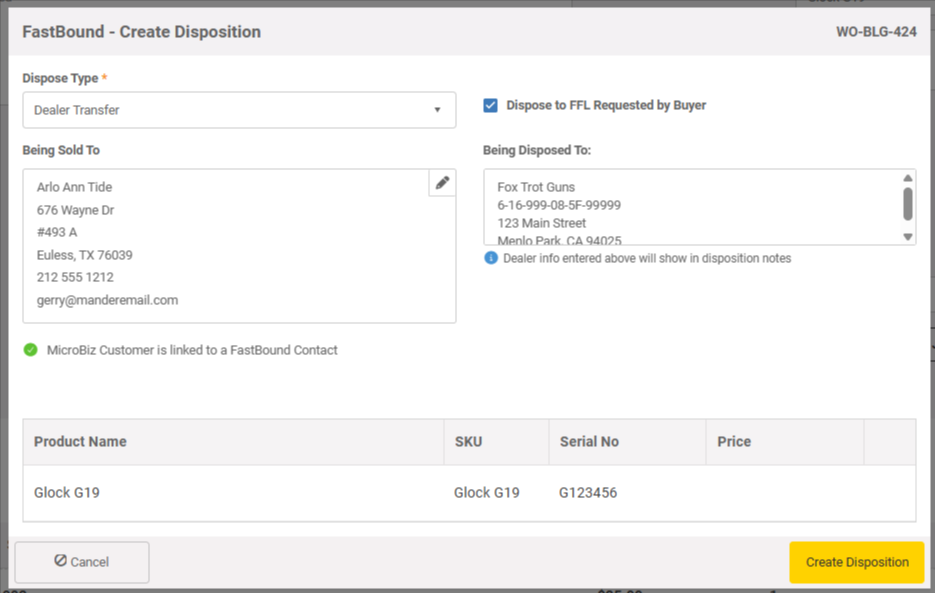Click the dropdown caret on the Dealer Transfer selector
This screenshot has width=935, height=593.
pyautogui.click(x=438, y=110)
